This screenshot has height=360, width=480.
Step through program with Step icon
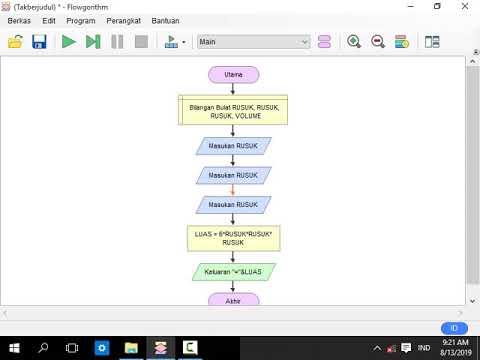[x=93, y=42]
